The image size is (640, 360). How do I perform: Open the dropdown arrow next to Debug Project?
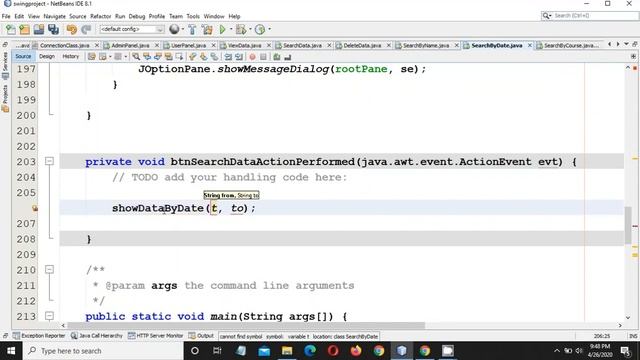250,29
